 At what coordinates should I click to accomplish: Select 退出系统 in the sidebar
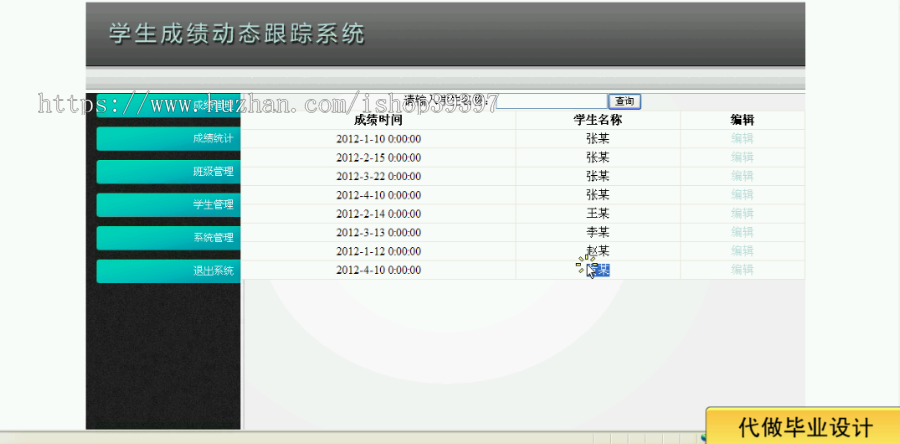[x=168, y=271]
